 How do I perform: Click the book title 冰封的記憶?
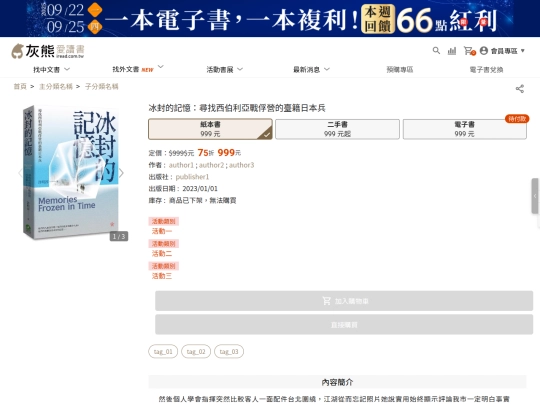(237, 108)
